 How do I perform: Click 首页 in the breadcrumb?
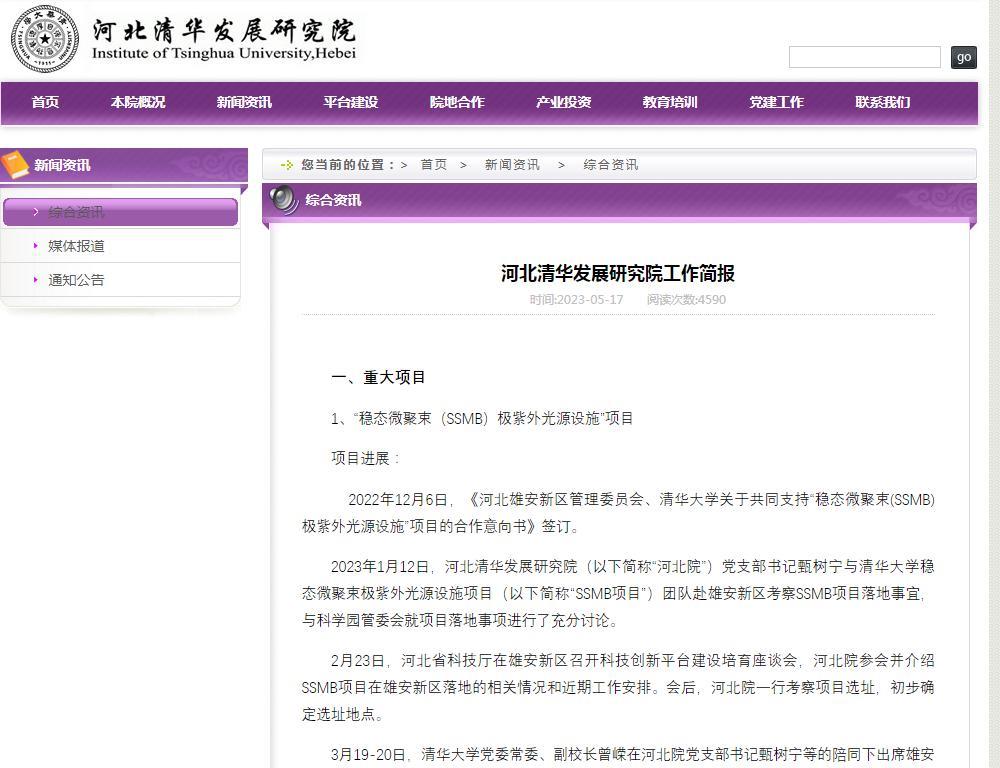pyautogui.click(x=434, y=165)
